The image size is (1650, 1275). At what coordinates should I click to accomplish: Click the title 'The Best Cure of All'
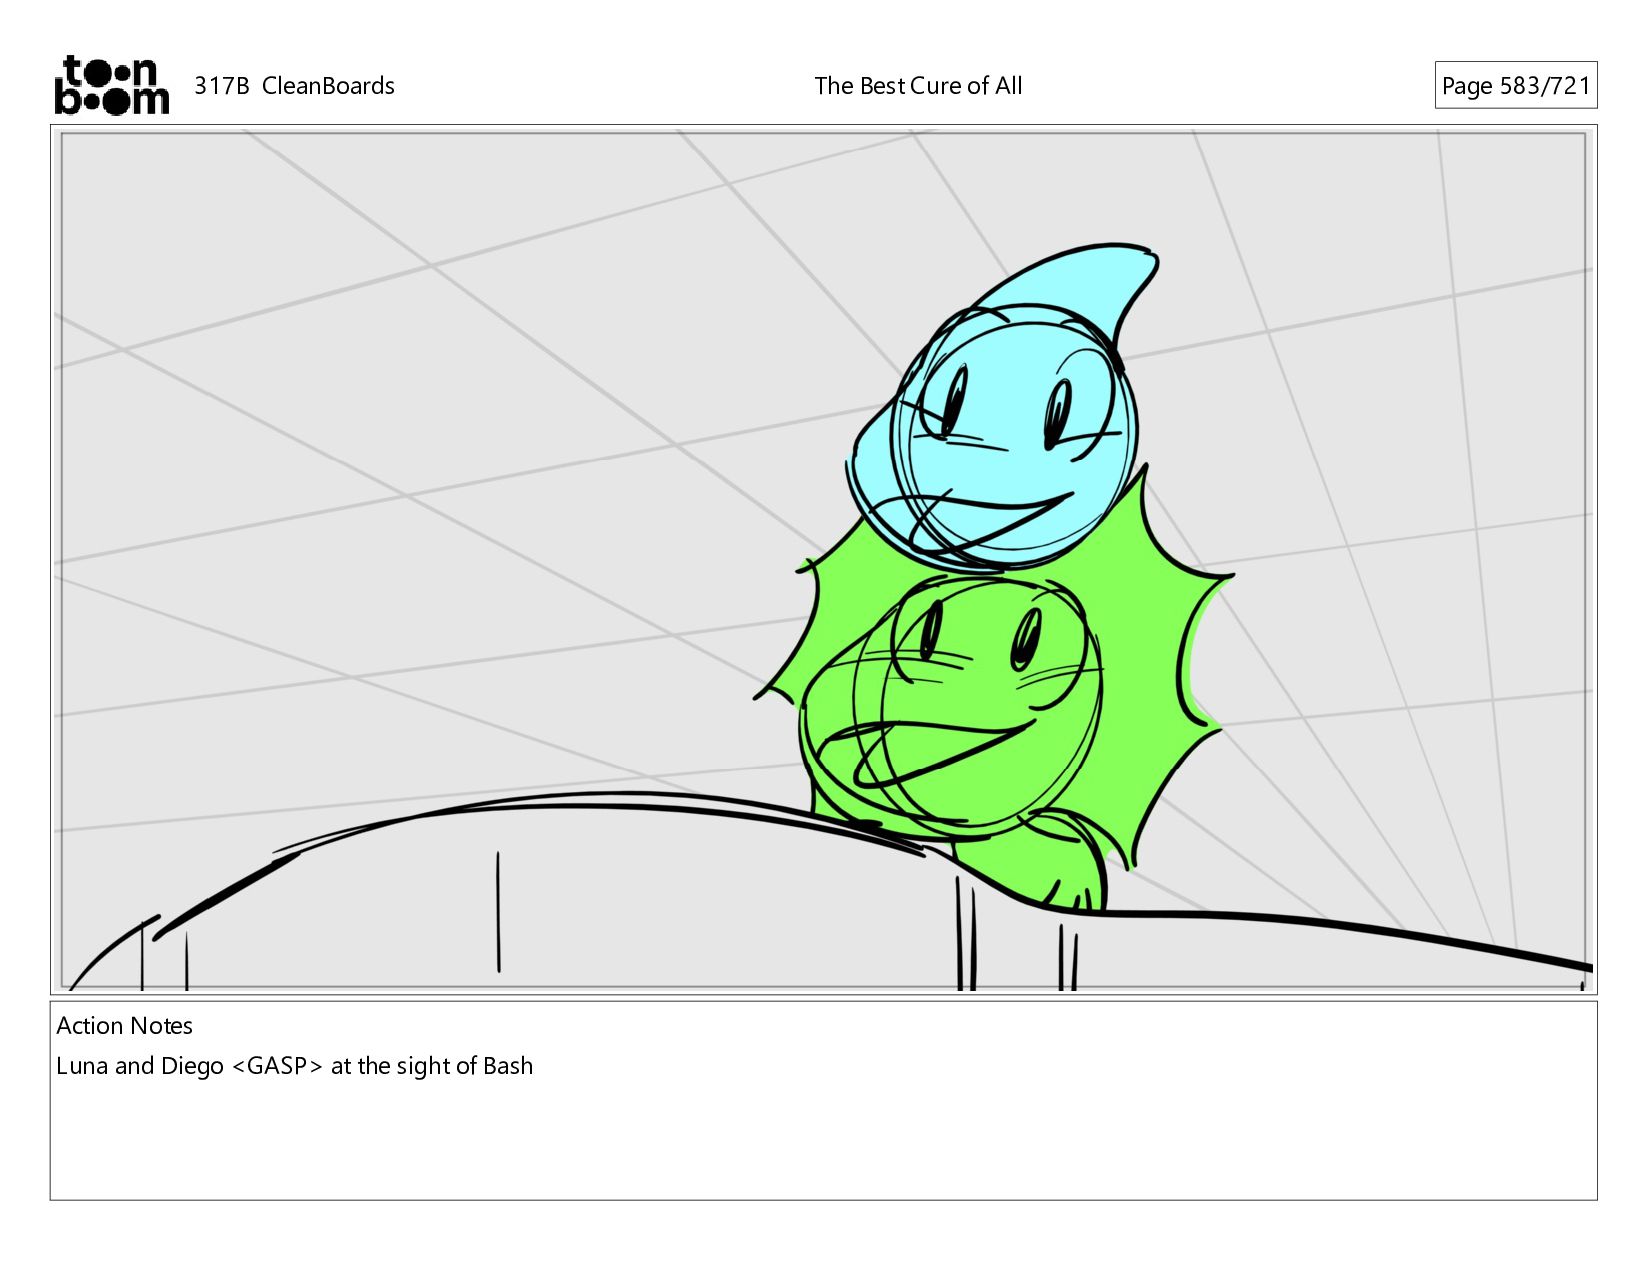point(918,86)
